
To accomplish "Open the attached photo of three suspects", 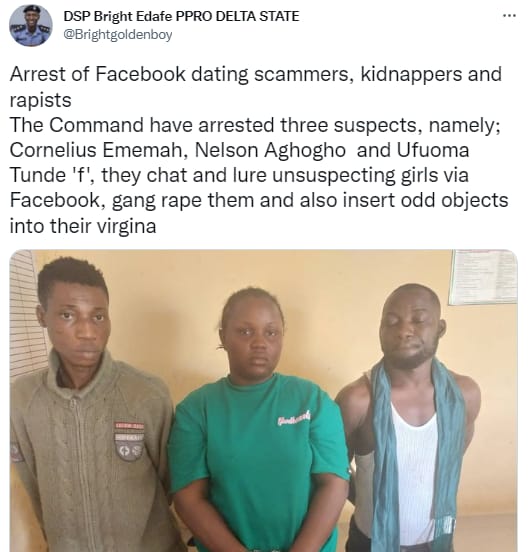I will pyautogui.click(x=263, y=401).
